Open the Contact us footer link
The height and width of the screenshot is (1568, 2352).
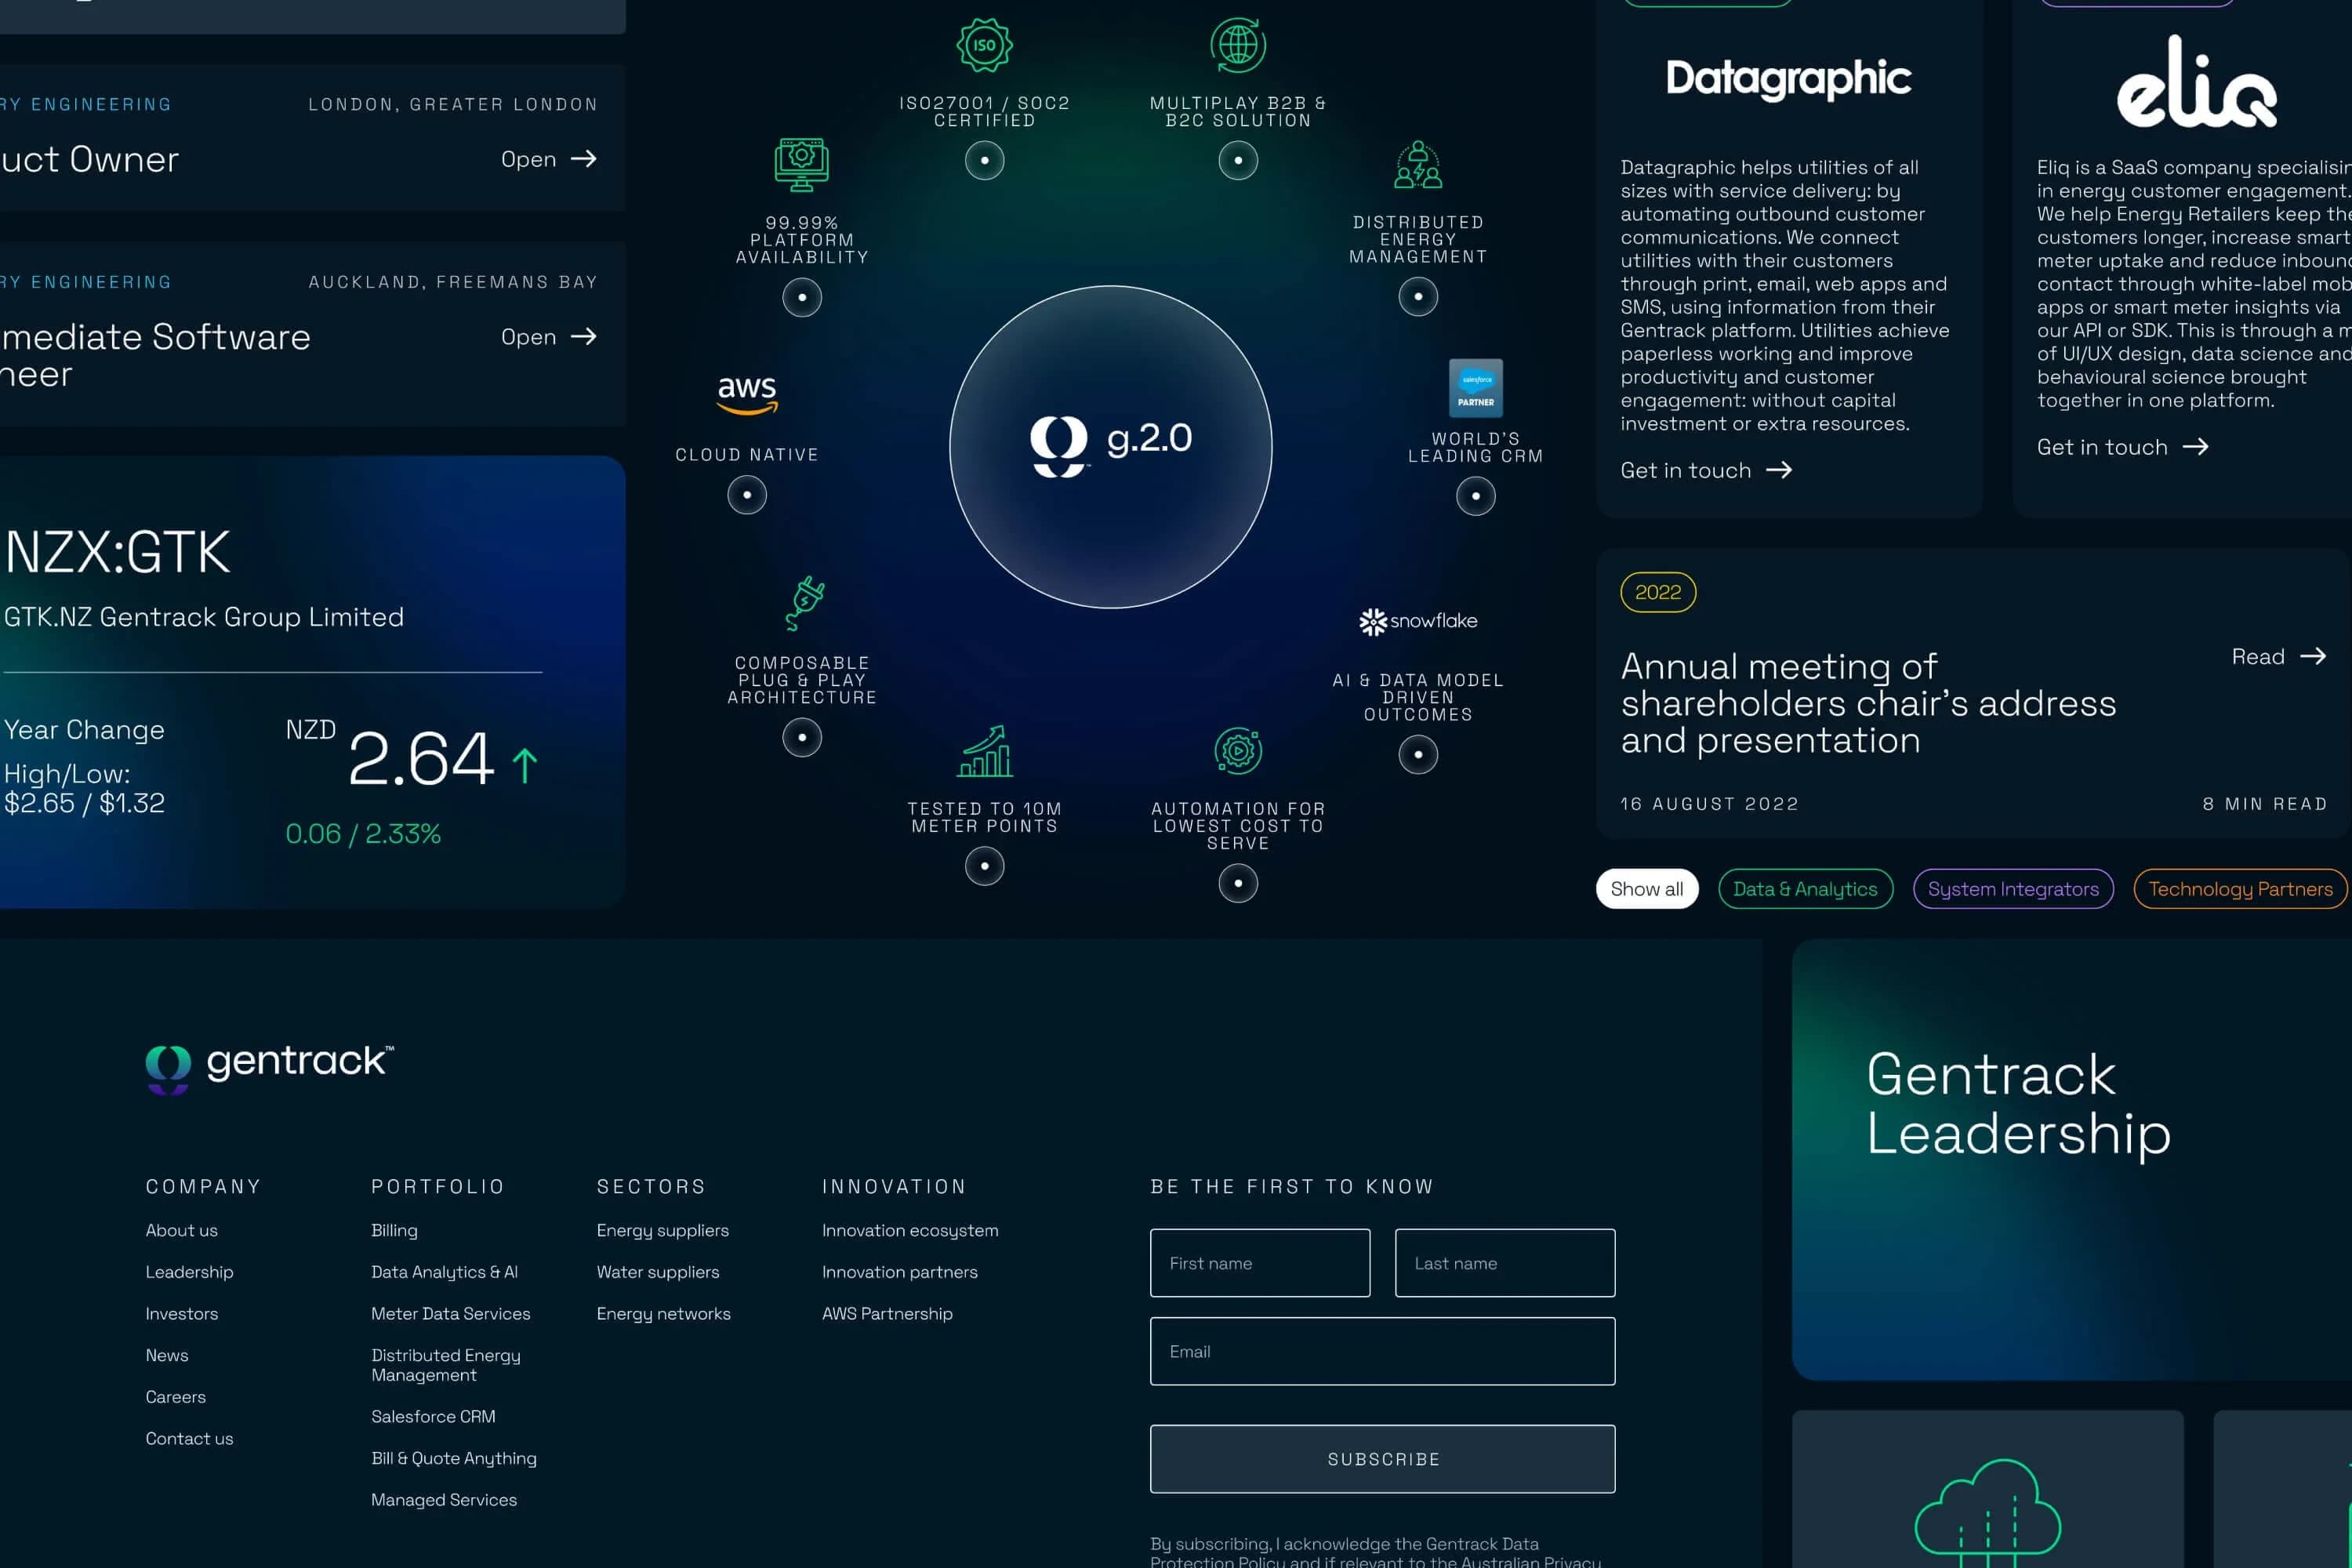(189, 1438)
